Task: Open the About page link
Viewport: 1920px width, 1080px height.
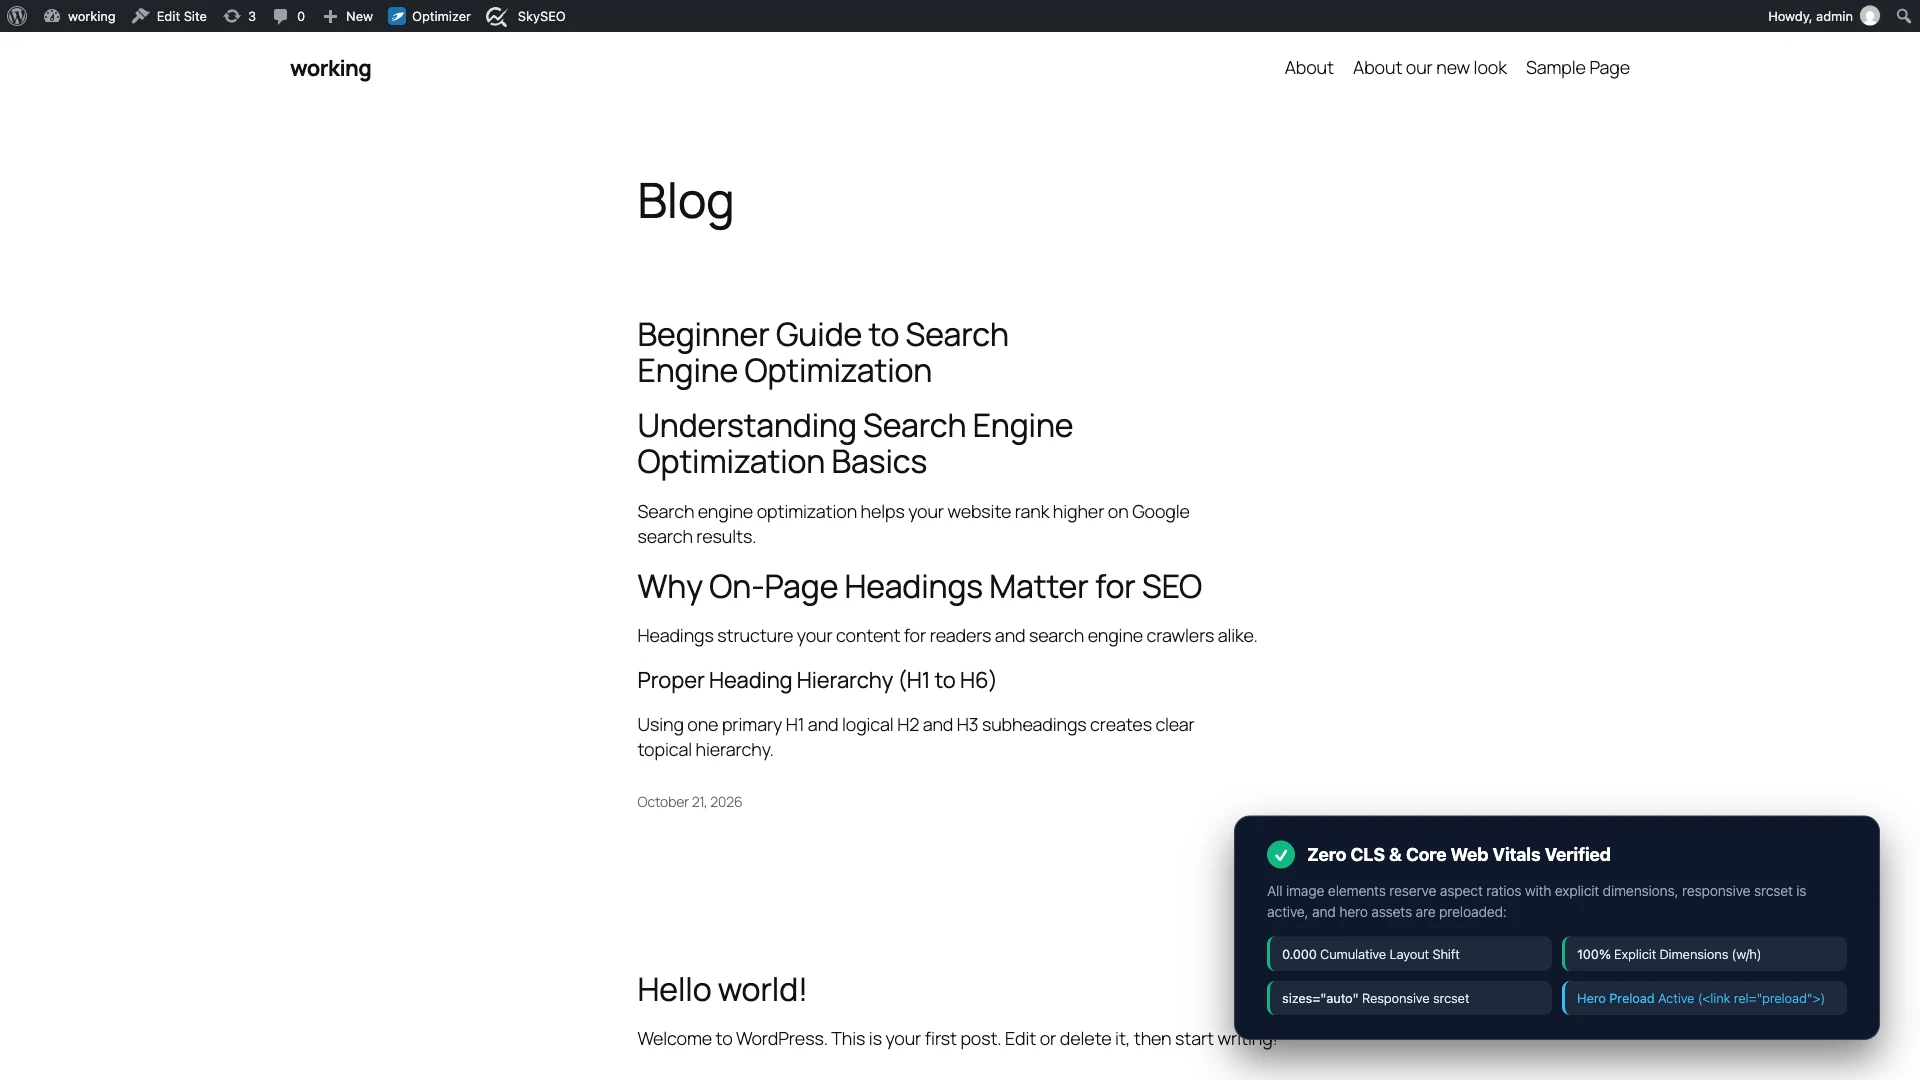Action: 1309,68
